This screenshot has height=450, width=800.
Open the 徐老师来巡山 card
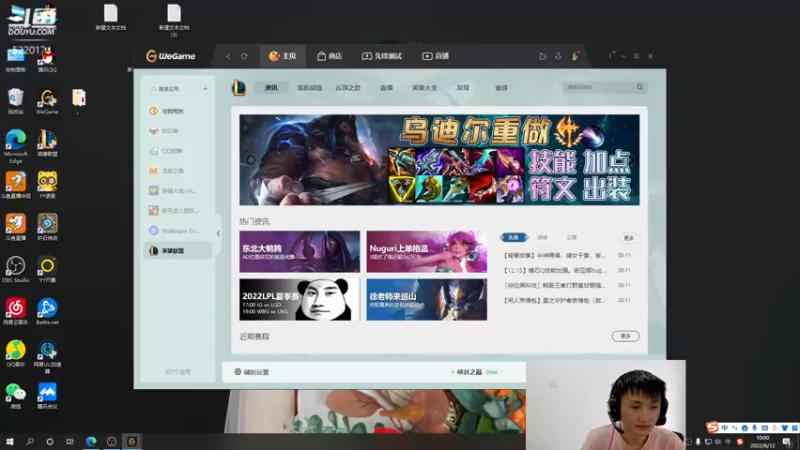(x=427, y=299)
